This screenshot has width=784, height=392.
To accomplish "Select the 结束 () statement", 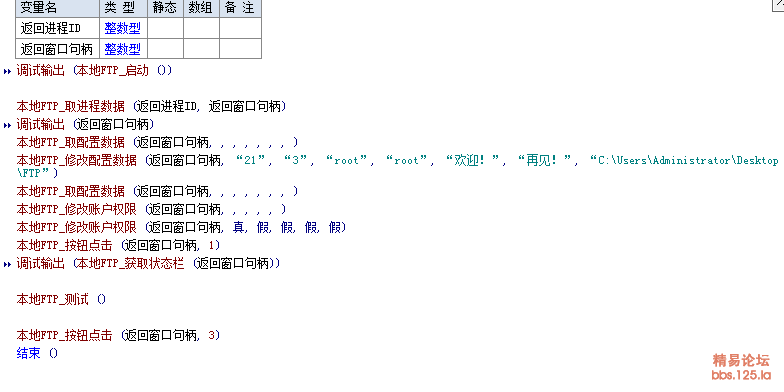I will click(37, 354).
